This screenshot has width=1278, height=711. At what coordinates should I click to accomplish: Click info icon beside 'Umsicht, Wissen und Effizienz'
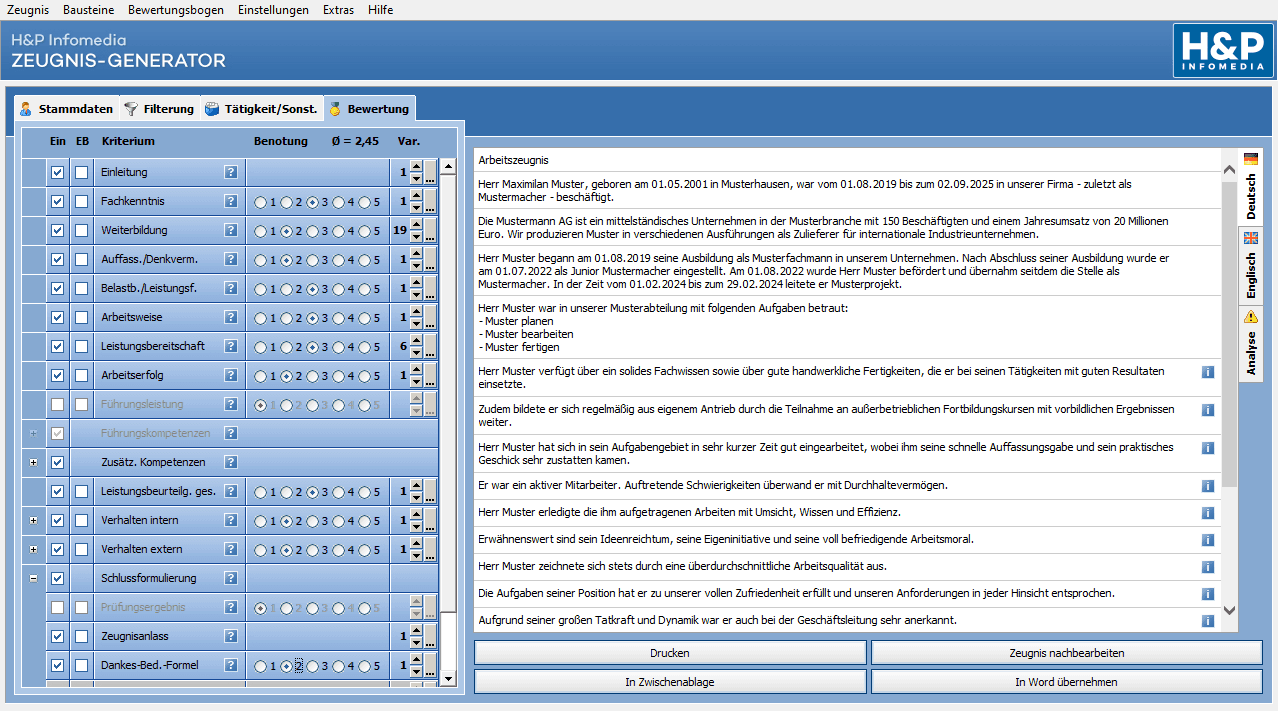coord(1207,513)
